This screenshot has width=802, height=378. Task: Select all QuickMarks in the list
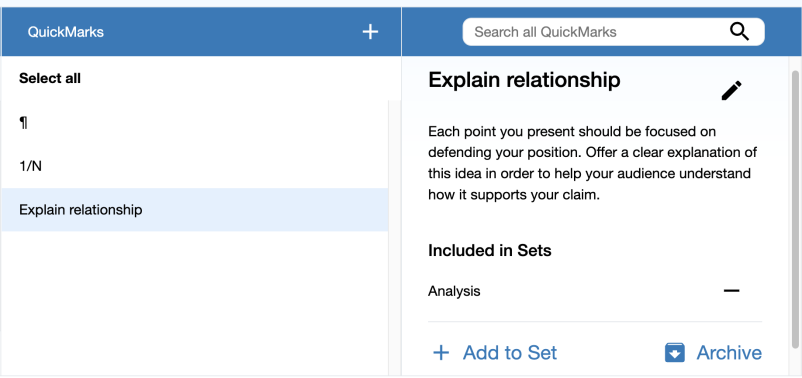pos(50,78)
